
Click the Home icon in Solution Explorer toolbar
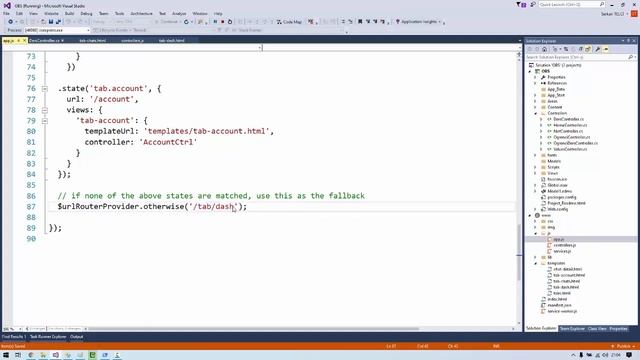[x=544, y=49]
